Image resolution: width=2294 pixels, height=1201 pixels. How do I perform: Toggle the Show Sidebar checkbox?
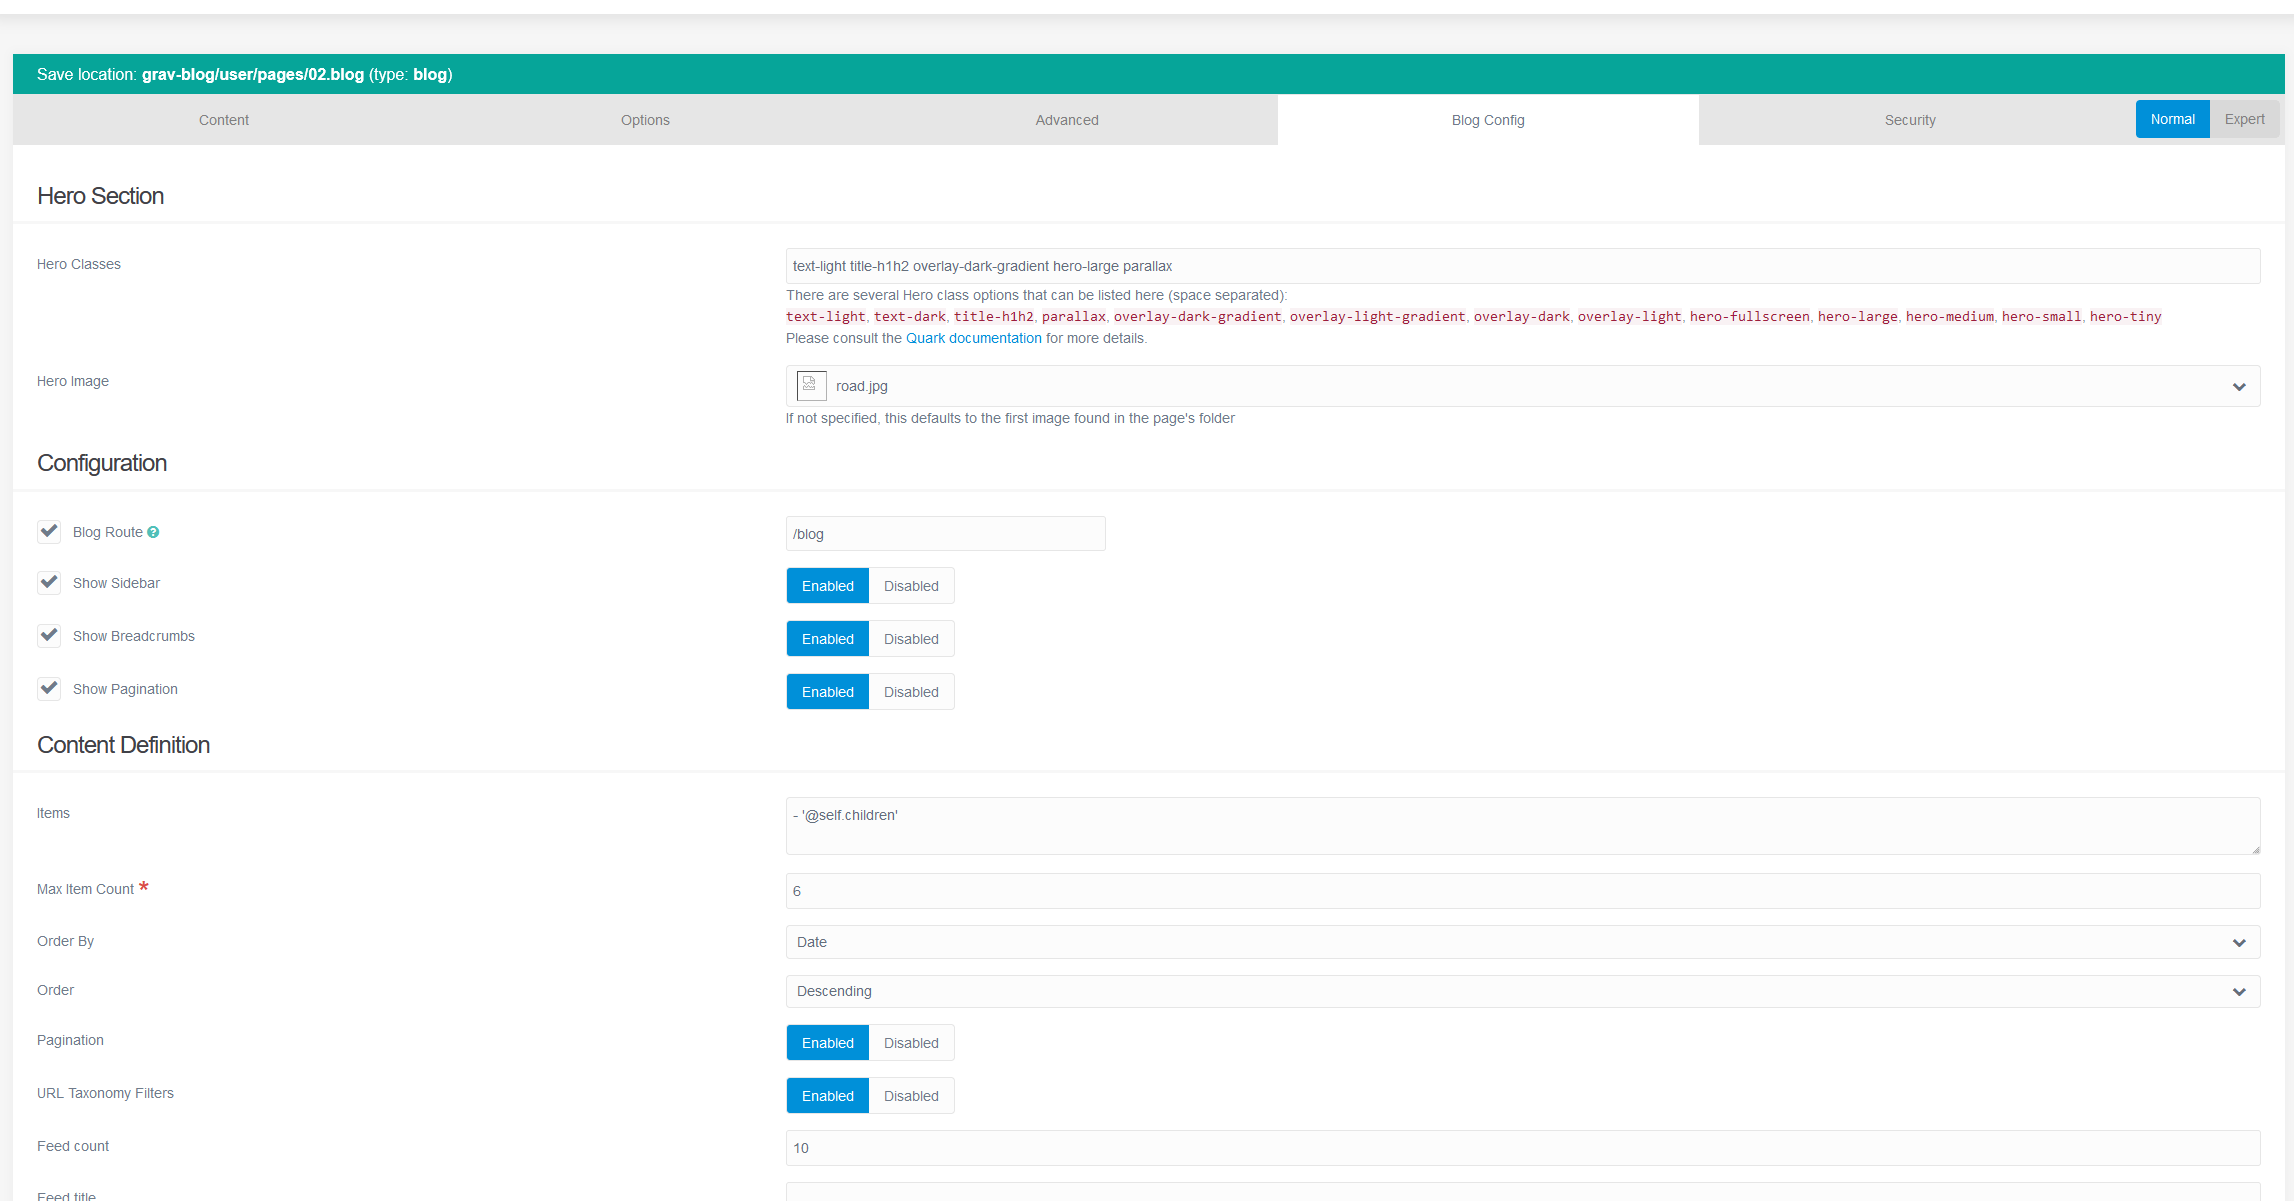[49, 582]
